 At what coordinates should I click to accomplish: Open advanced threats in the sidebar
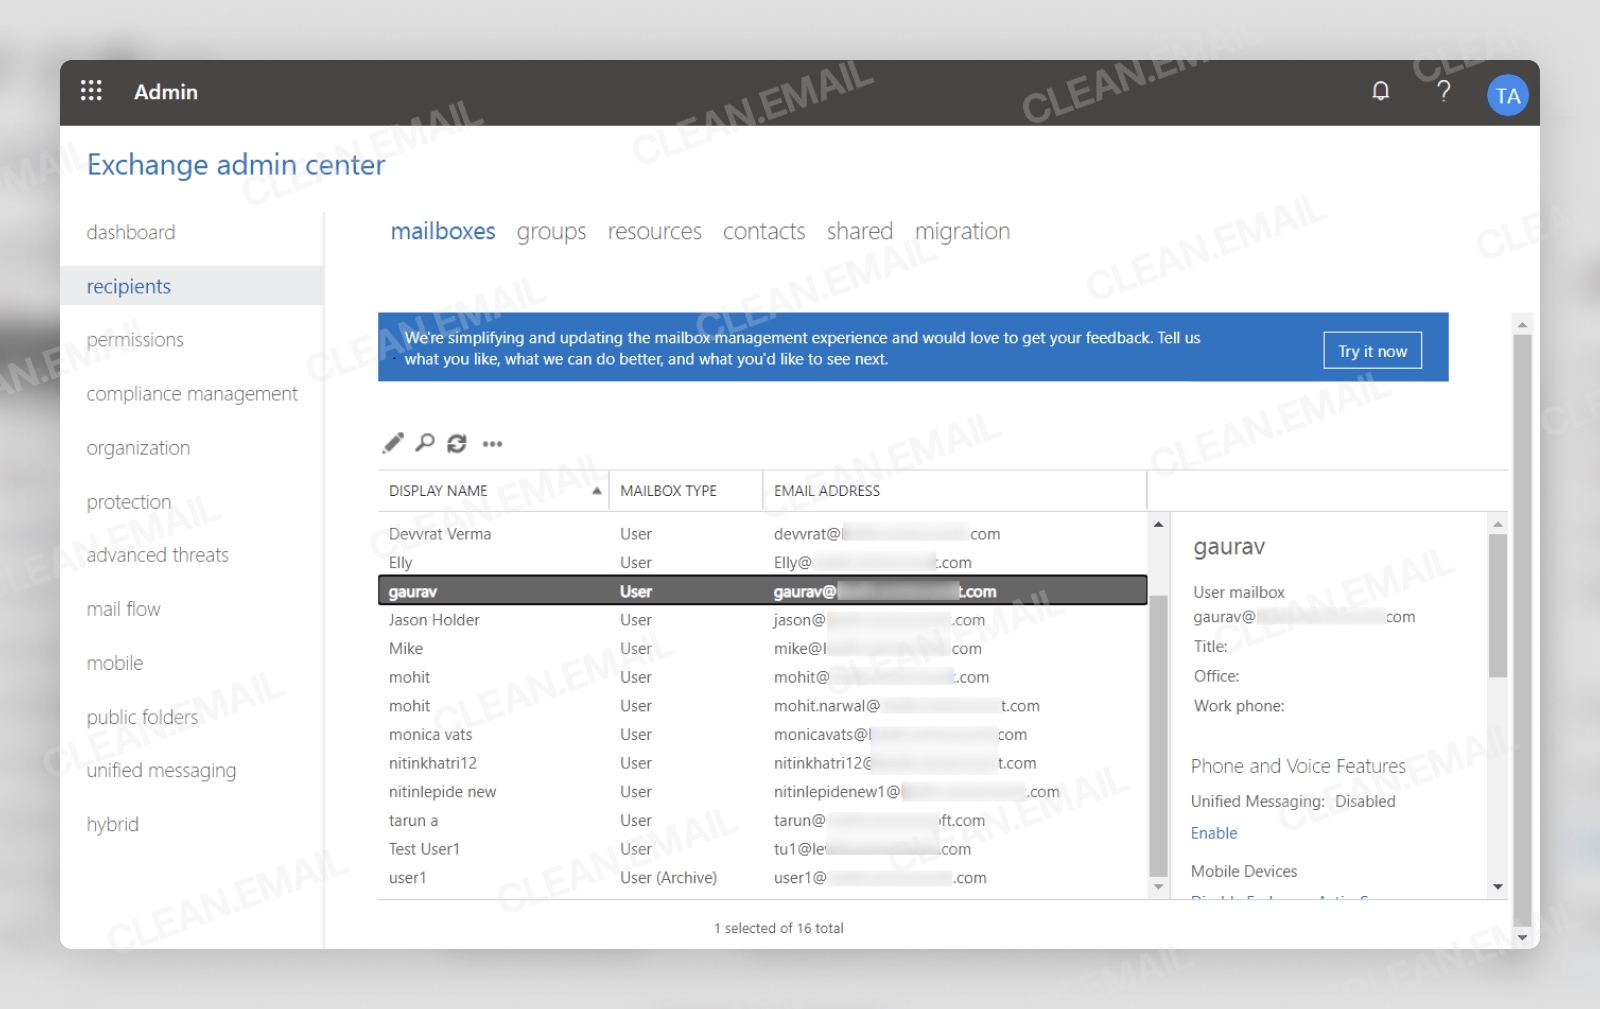pyautogui.click(x=158, y=555)
